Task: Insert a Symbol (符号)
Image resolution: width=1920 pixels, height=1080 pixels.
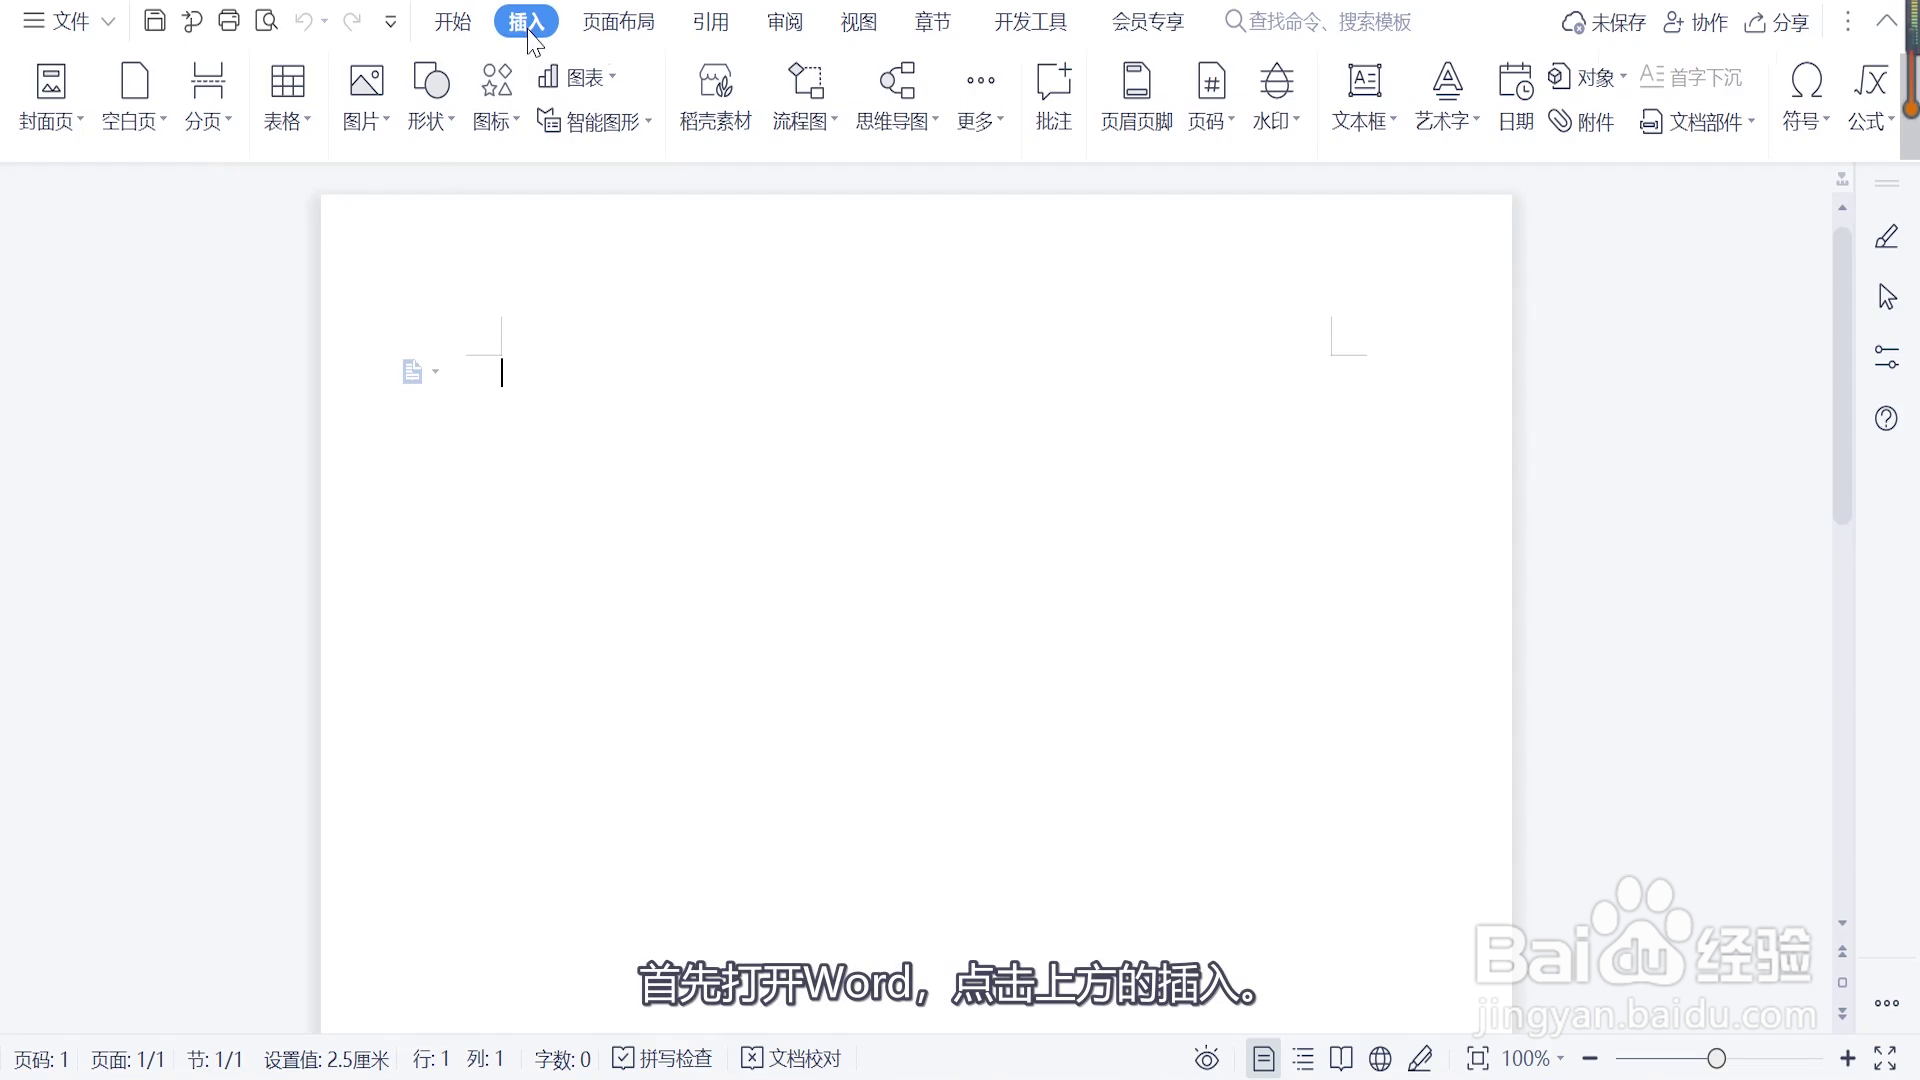Action: [1806, 97]
